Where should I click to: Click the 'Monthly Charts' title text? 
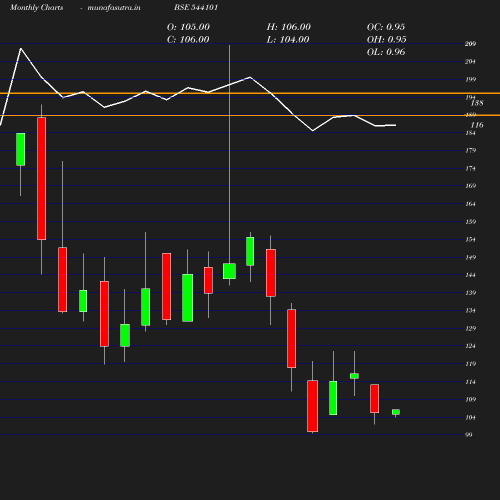point(37,8)
